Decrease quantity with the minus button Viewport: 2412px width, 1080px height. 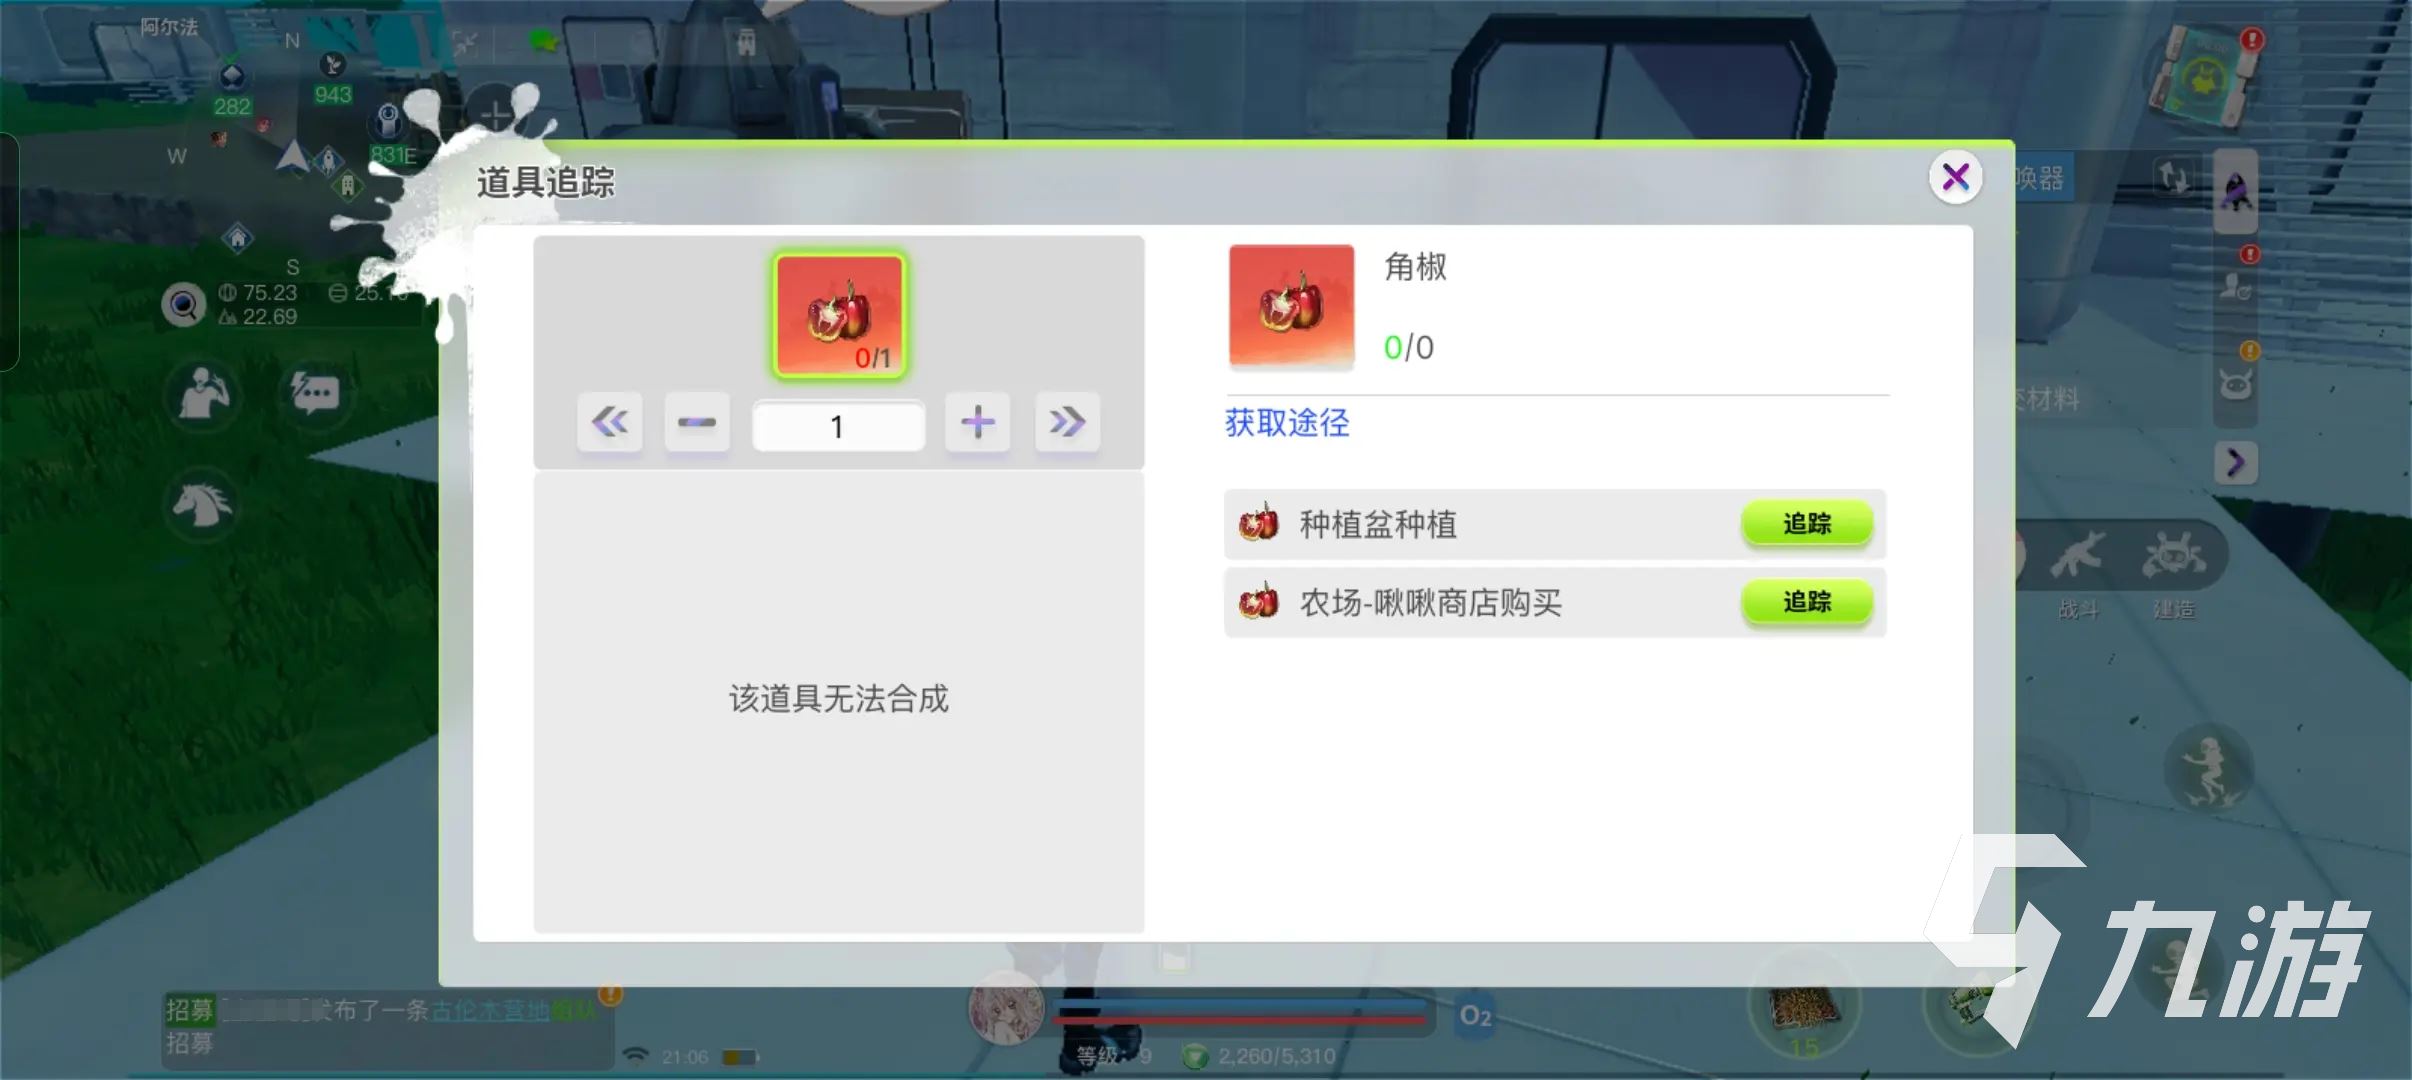tap(697, 423)
